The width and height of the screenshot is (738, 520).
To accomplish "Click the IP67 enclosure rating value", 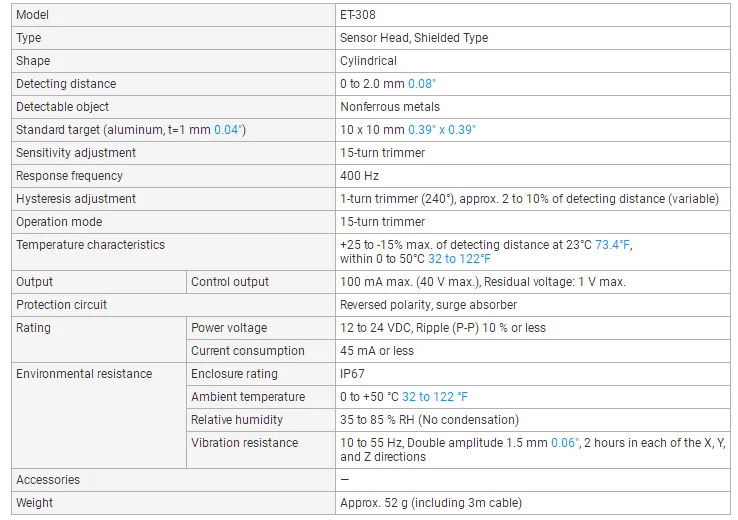I will click(x=352, y=374).
